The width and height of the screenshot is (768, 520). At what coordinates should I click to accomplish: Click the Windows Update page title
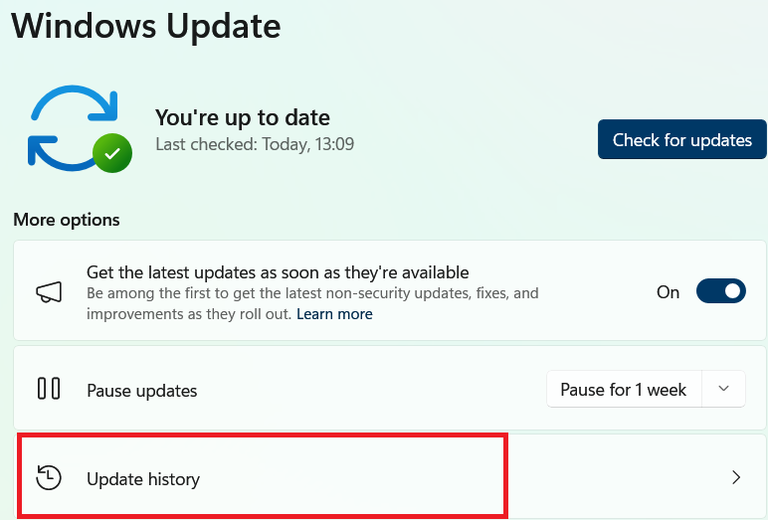click(x=146, y=24)
